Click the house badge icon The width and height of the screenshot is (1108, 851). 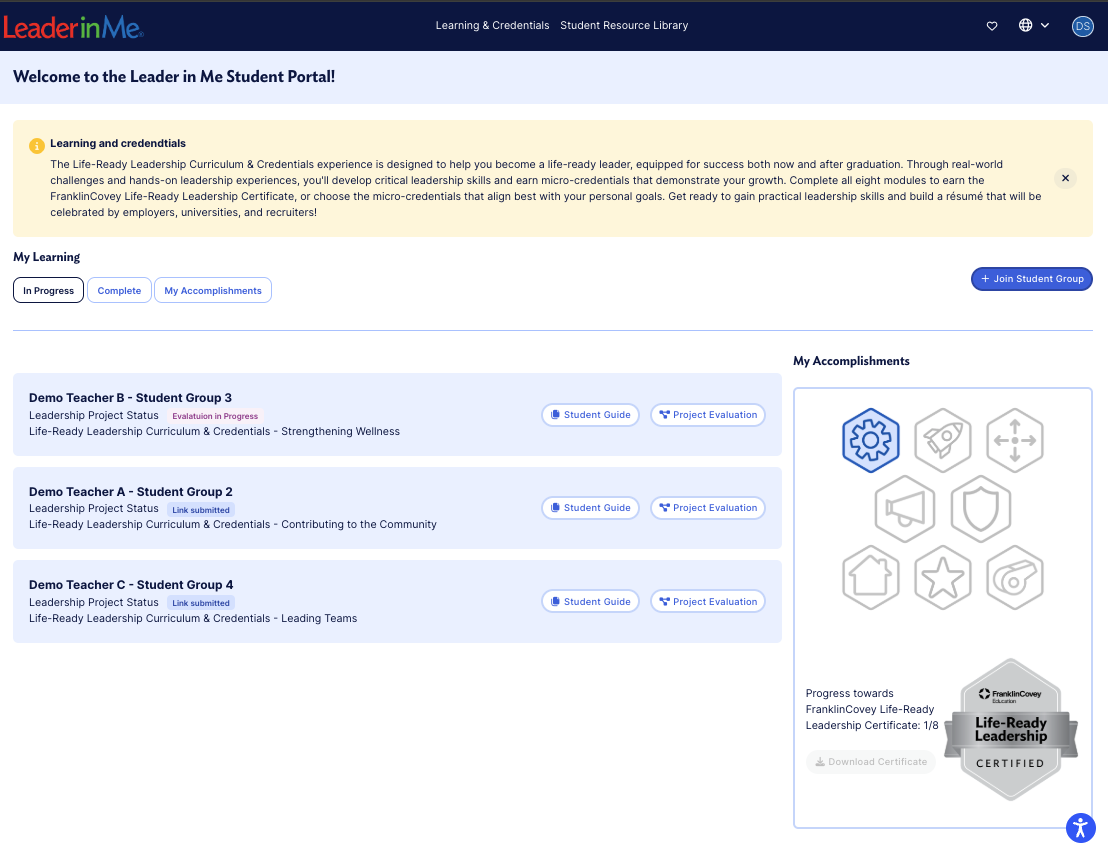click(x=871, y=577)
